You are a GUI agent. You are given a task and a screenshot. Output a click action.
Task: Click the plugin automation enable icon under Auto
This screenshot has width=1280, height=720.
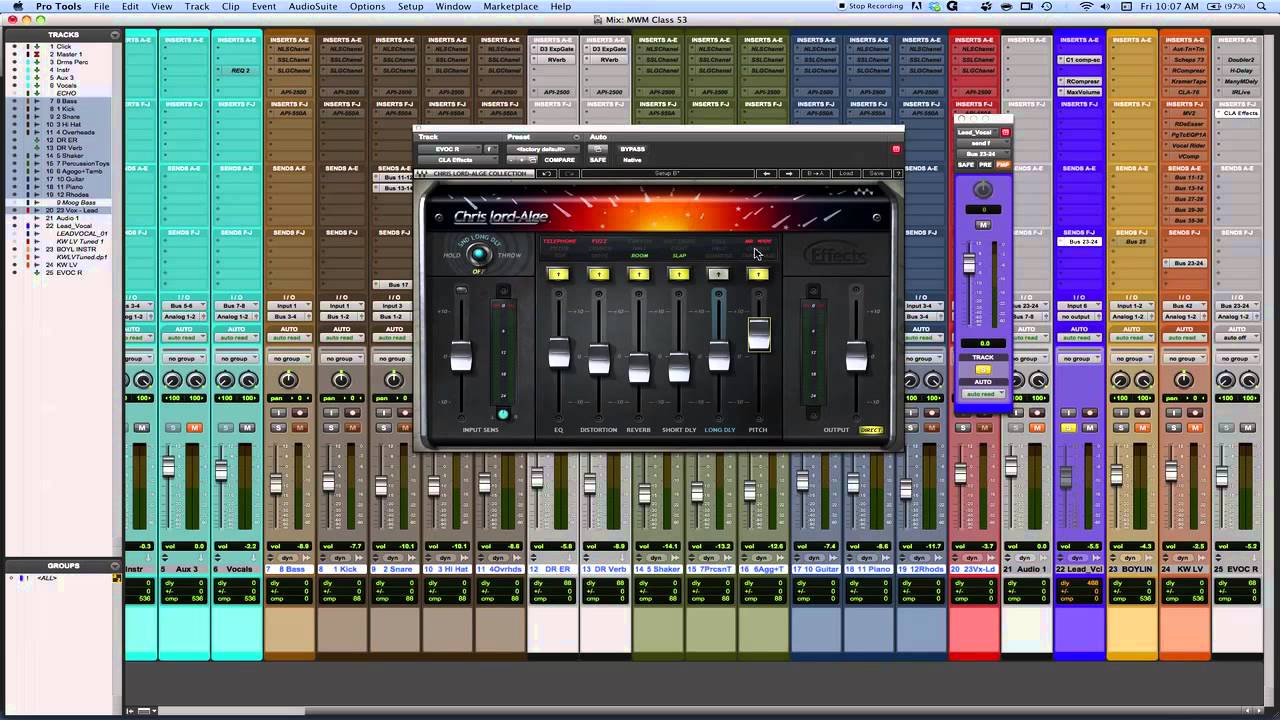tap(598, 148)
